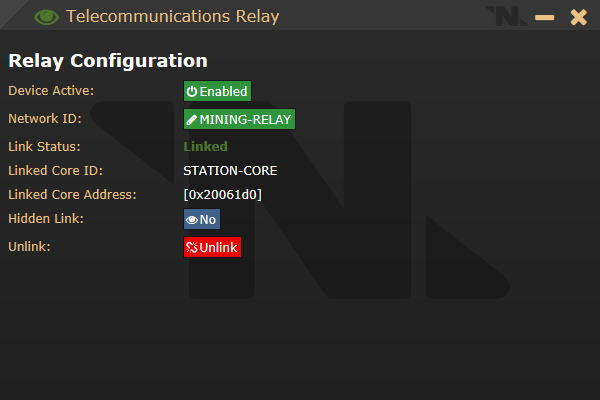Click the power icon on Enabled button
This screenshot has height=400, width=600.
(192, 91)
